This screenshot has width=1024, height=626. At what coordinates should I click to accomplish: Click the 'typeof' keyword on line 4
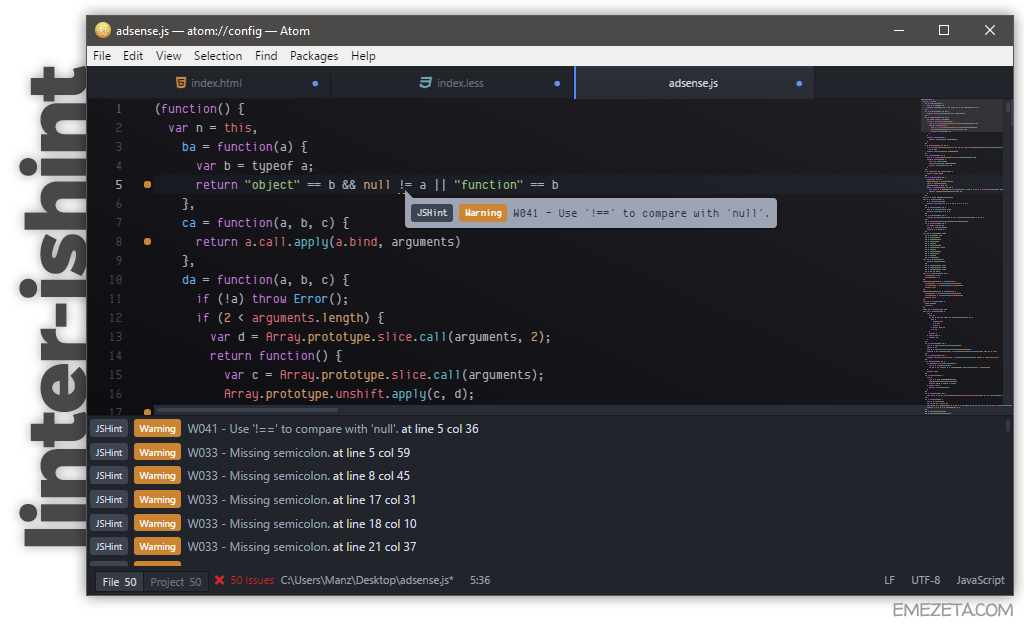[272, 166]
